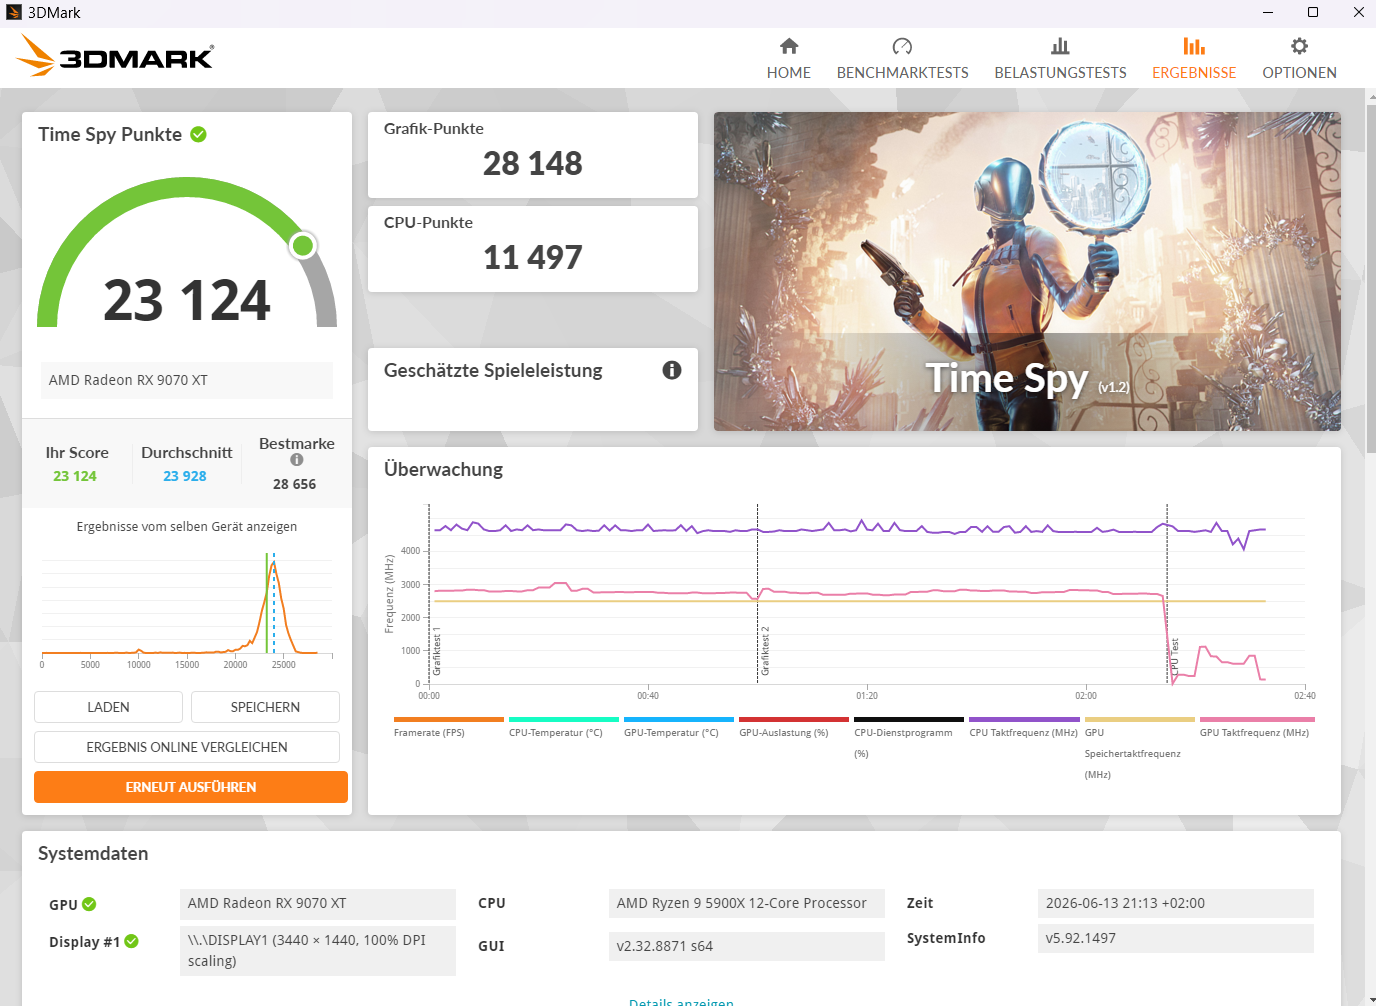1376x1006 pixels.
Task: Toggle the Framerate (FPS) legend entry
Action: pyautogui.click(x=449, y=727)
